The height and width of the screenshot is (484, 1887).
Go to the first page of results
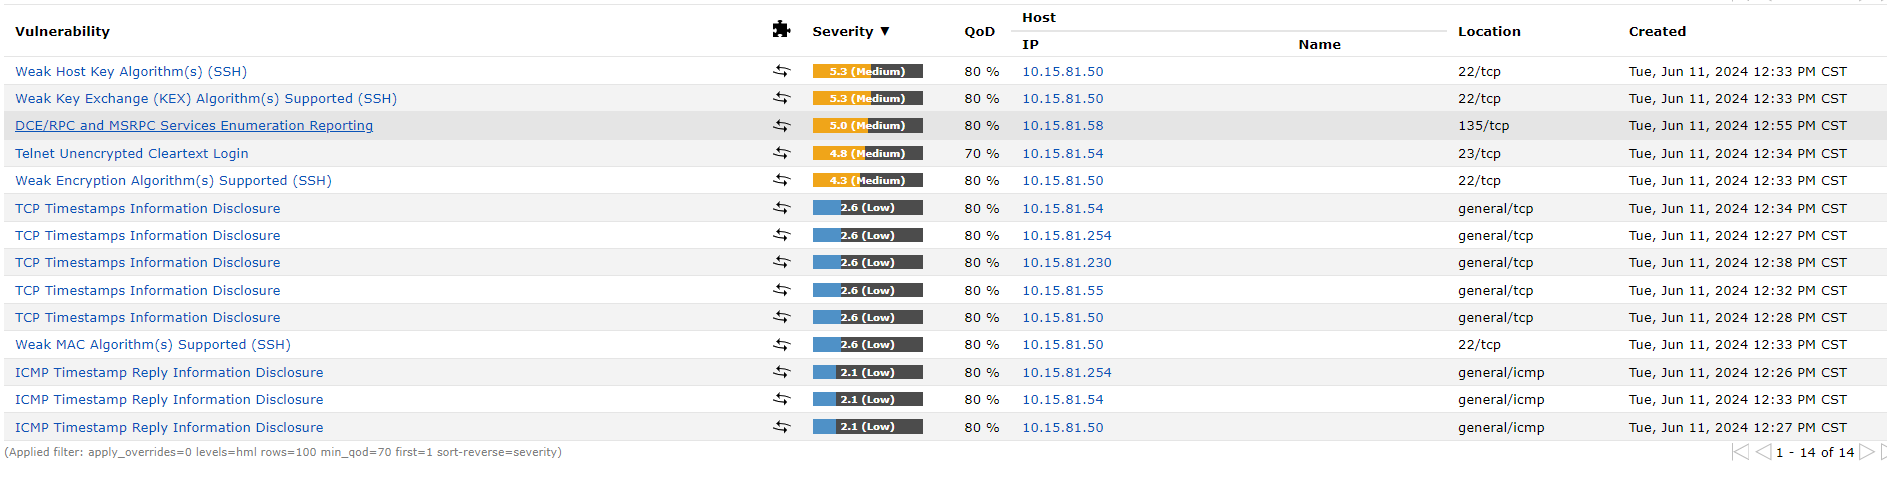[x=1740, y=452]
